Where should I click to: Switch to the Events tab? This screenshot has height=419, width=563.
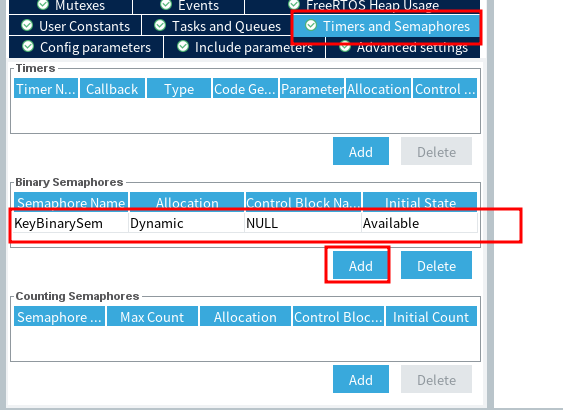189,6
